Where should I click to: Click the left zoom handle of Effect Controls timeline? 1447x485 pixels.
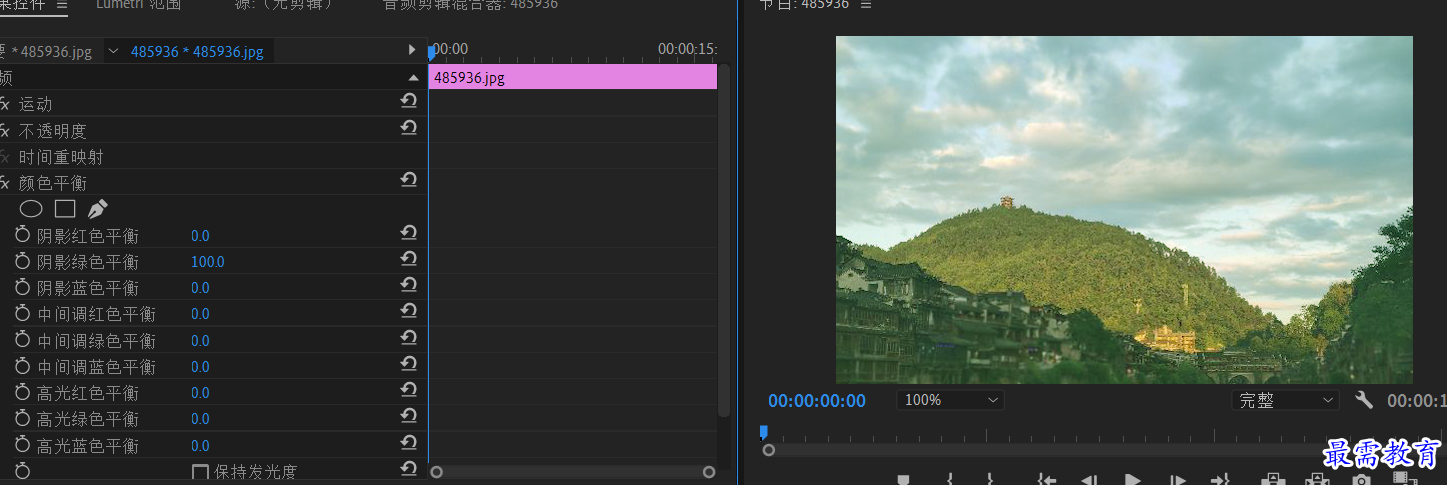click(436, 472)
